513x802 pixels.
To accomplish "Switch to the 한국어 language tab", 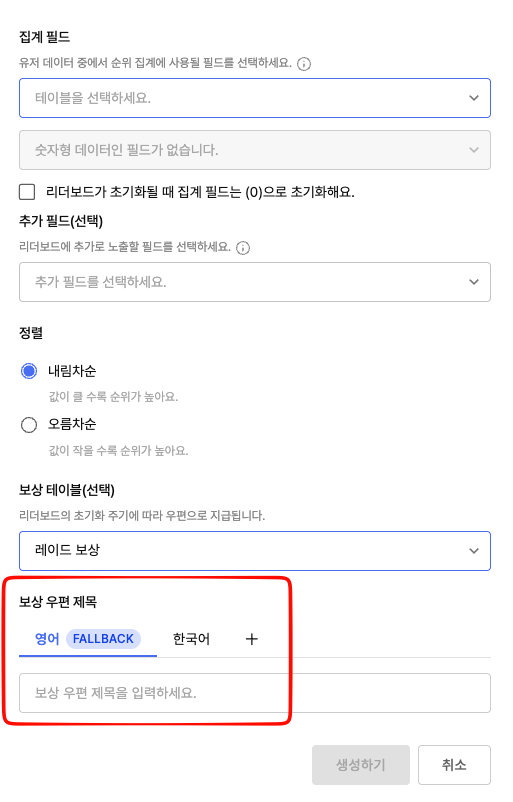I will pos(191,639).
